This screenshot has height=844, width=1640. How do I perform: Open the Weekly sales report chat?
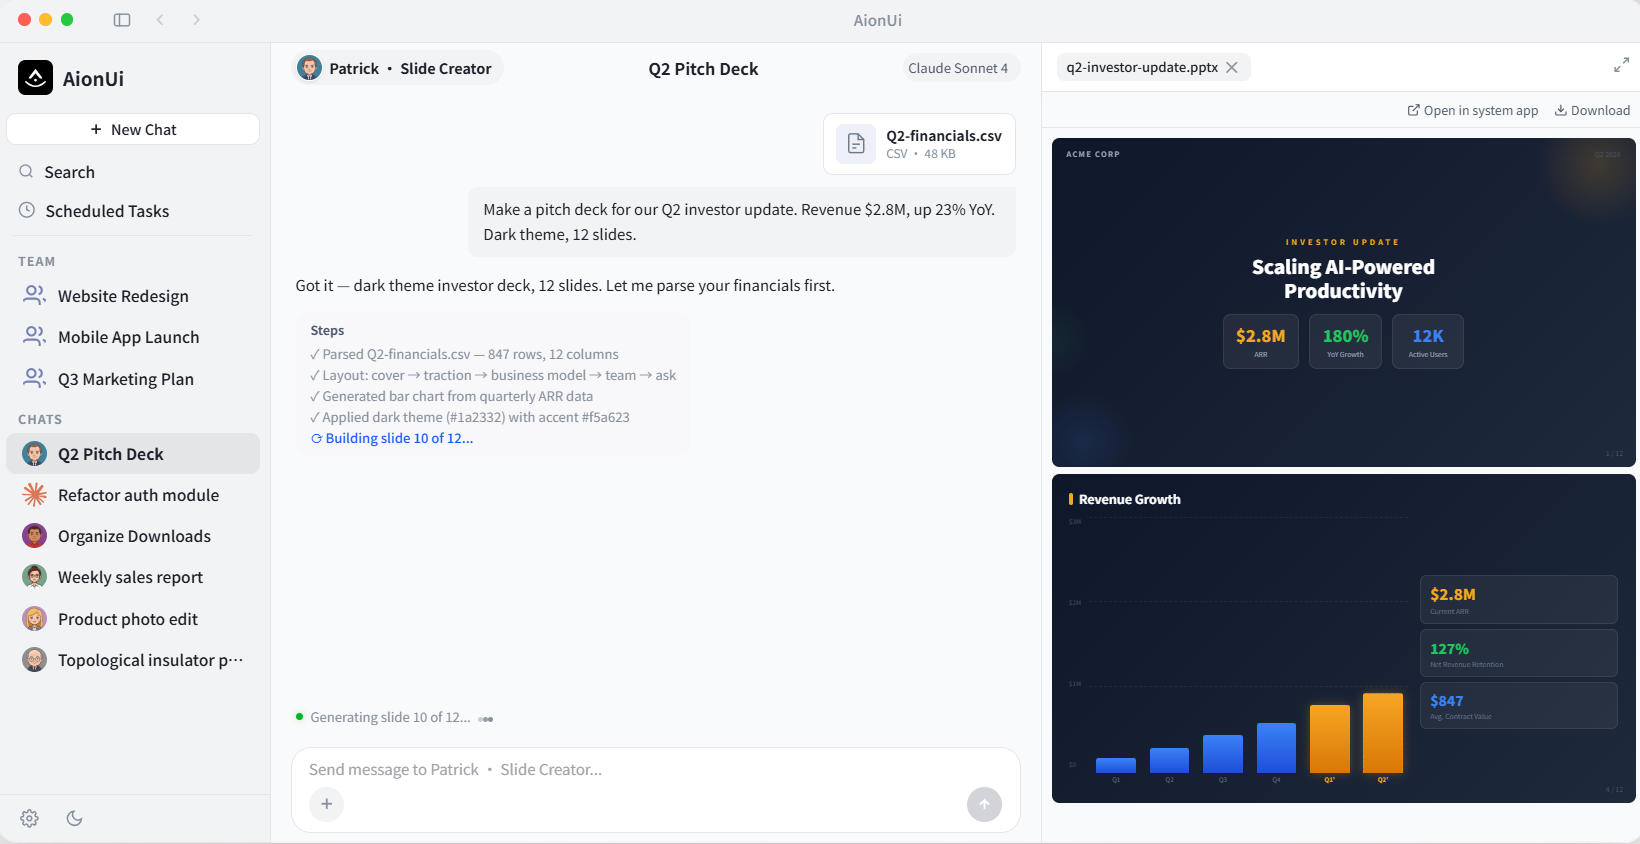(133, 577)
